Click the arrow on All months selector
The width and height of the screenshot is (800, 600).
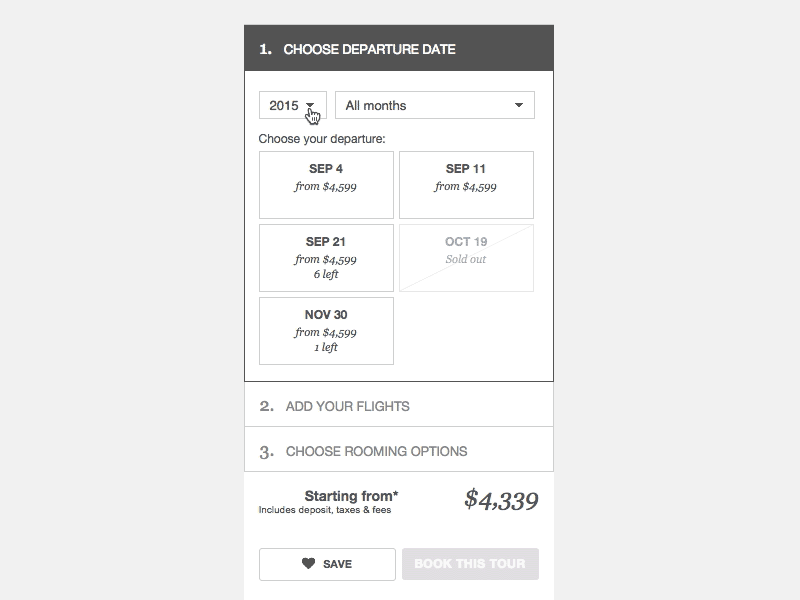(518, 105)
